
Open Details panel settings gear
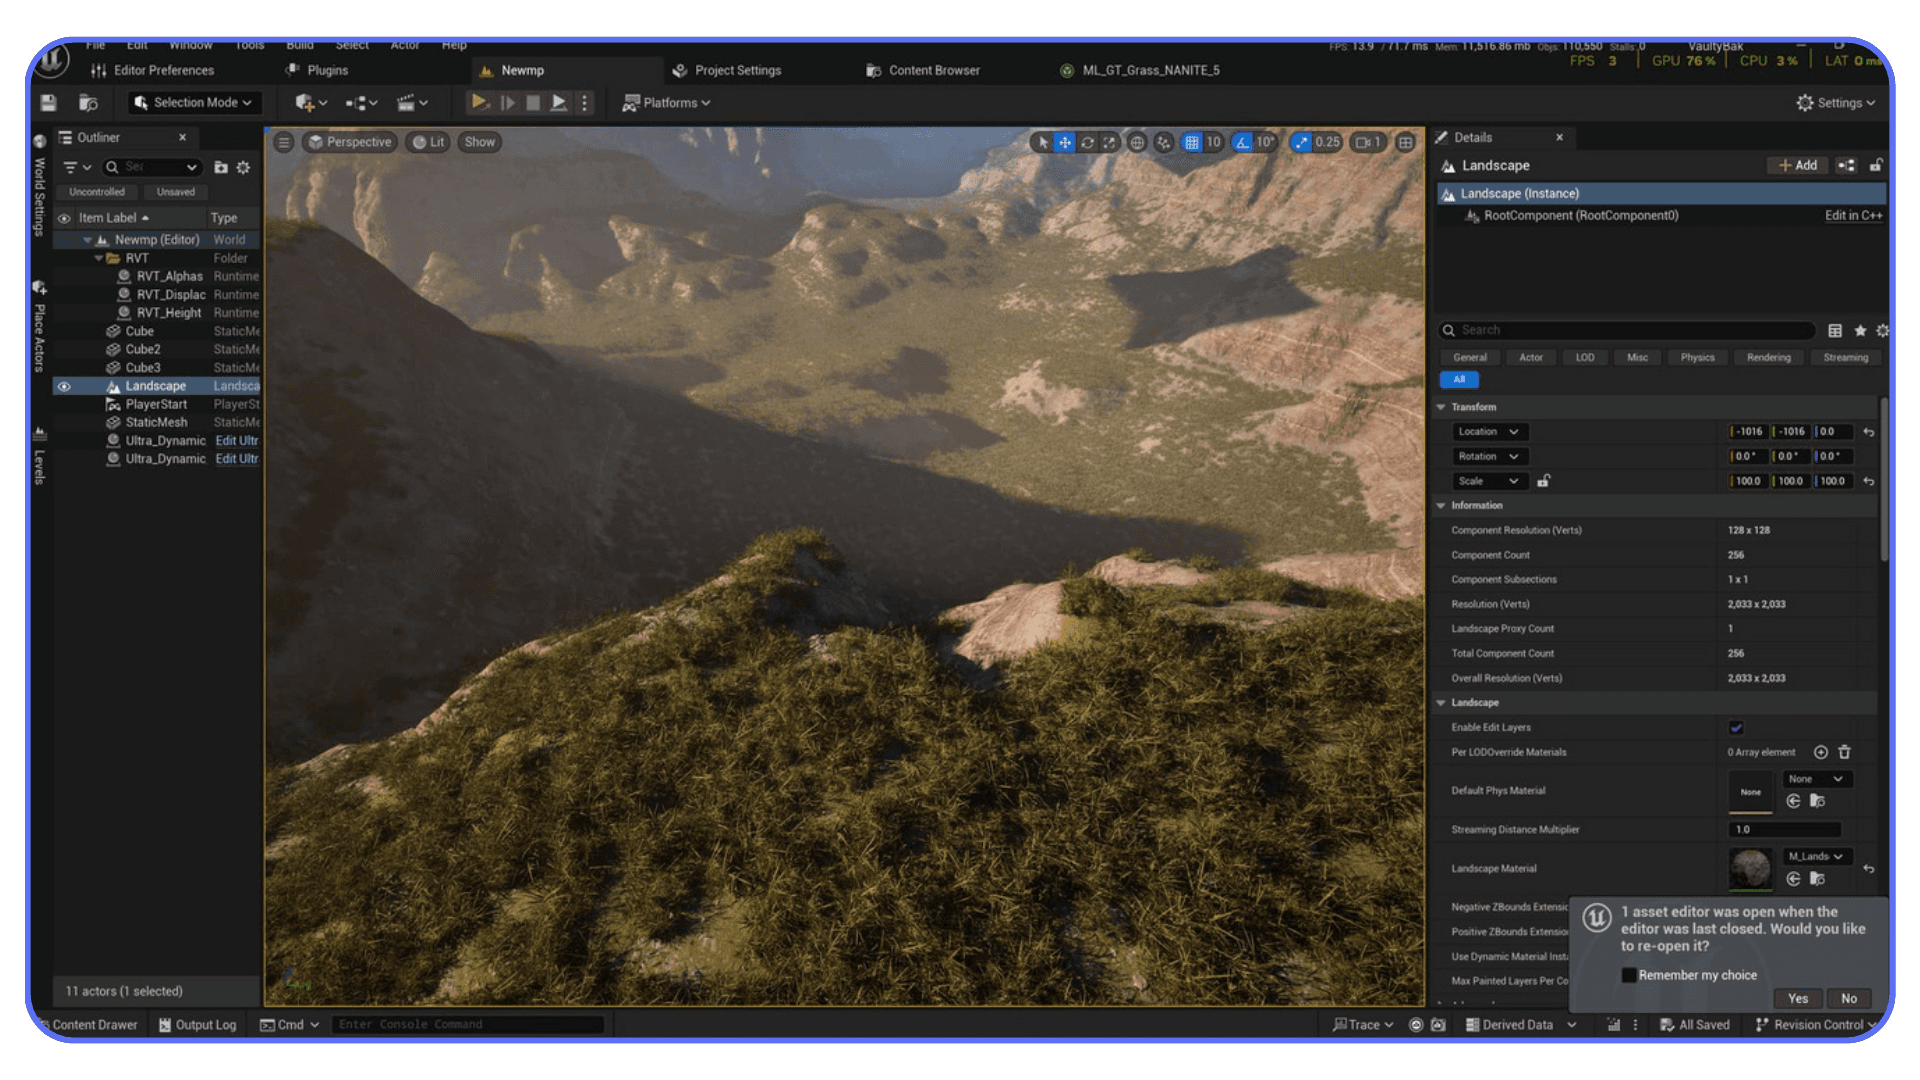click(1882, 330)
